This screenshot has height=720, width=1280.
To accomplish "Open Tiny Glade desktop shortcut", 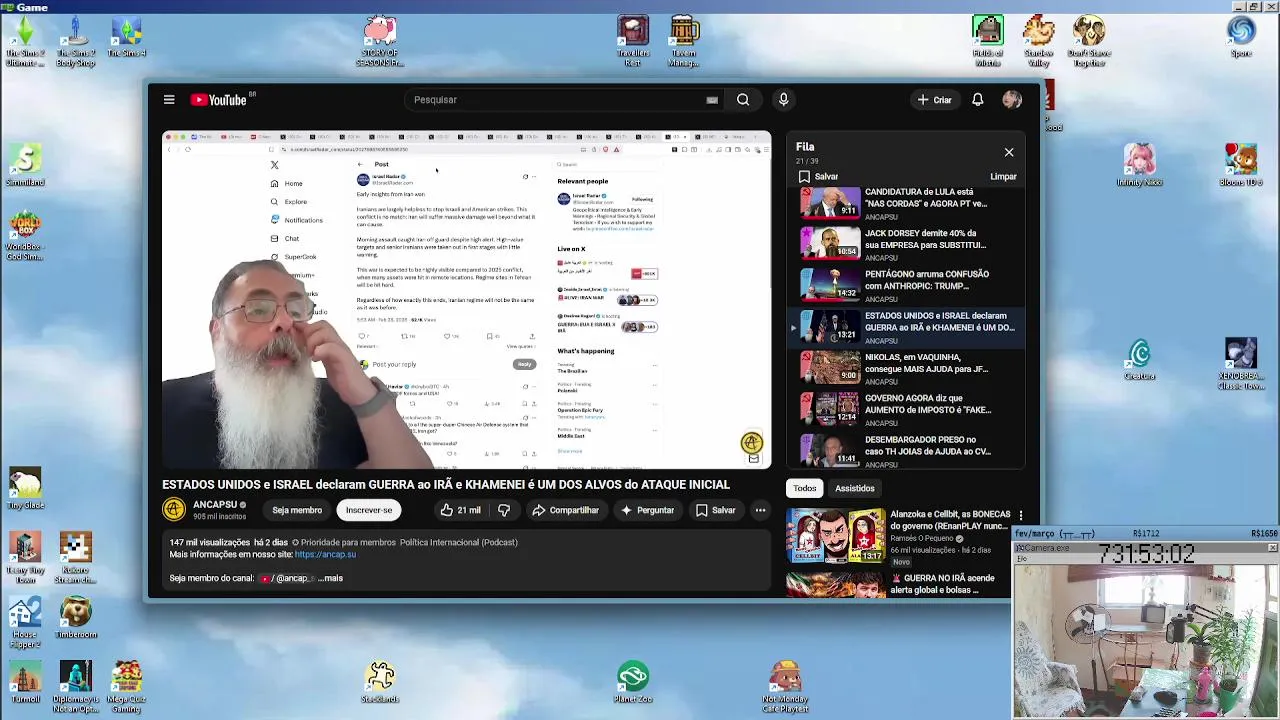I will pyautogui.click(x=25, y=489).
